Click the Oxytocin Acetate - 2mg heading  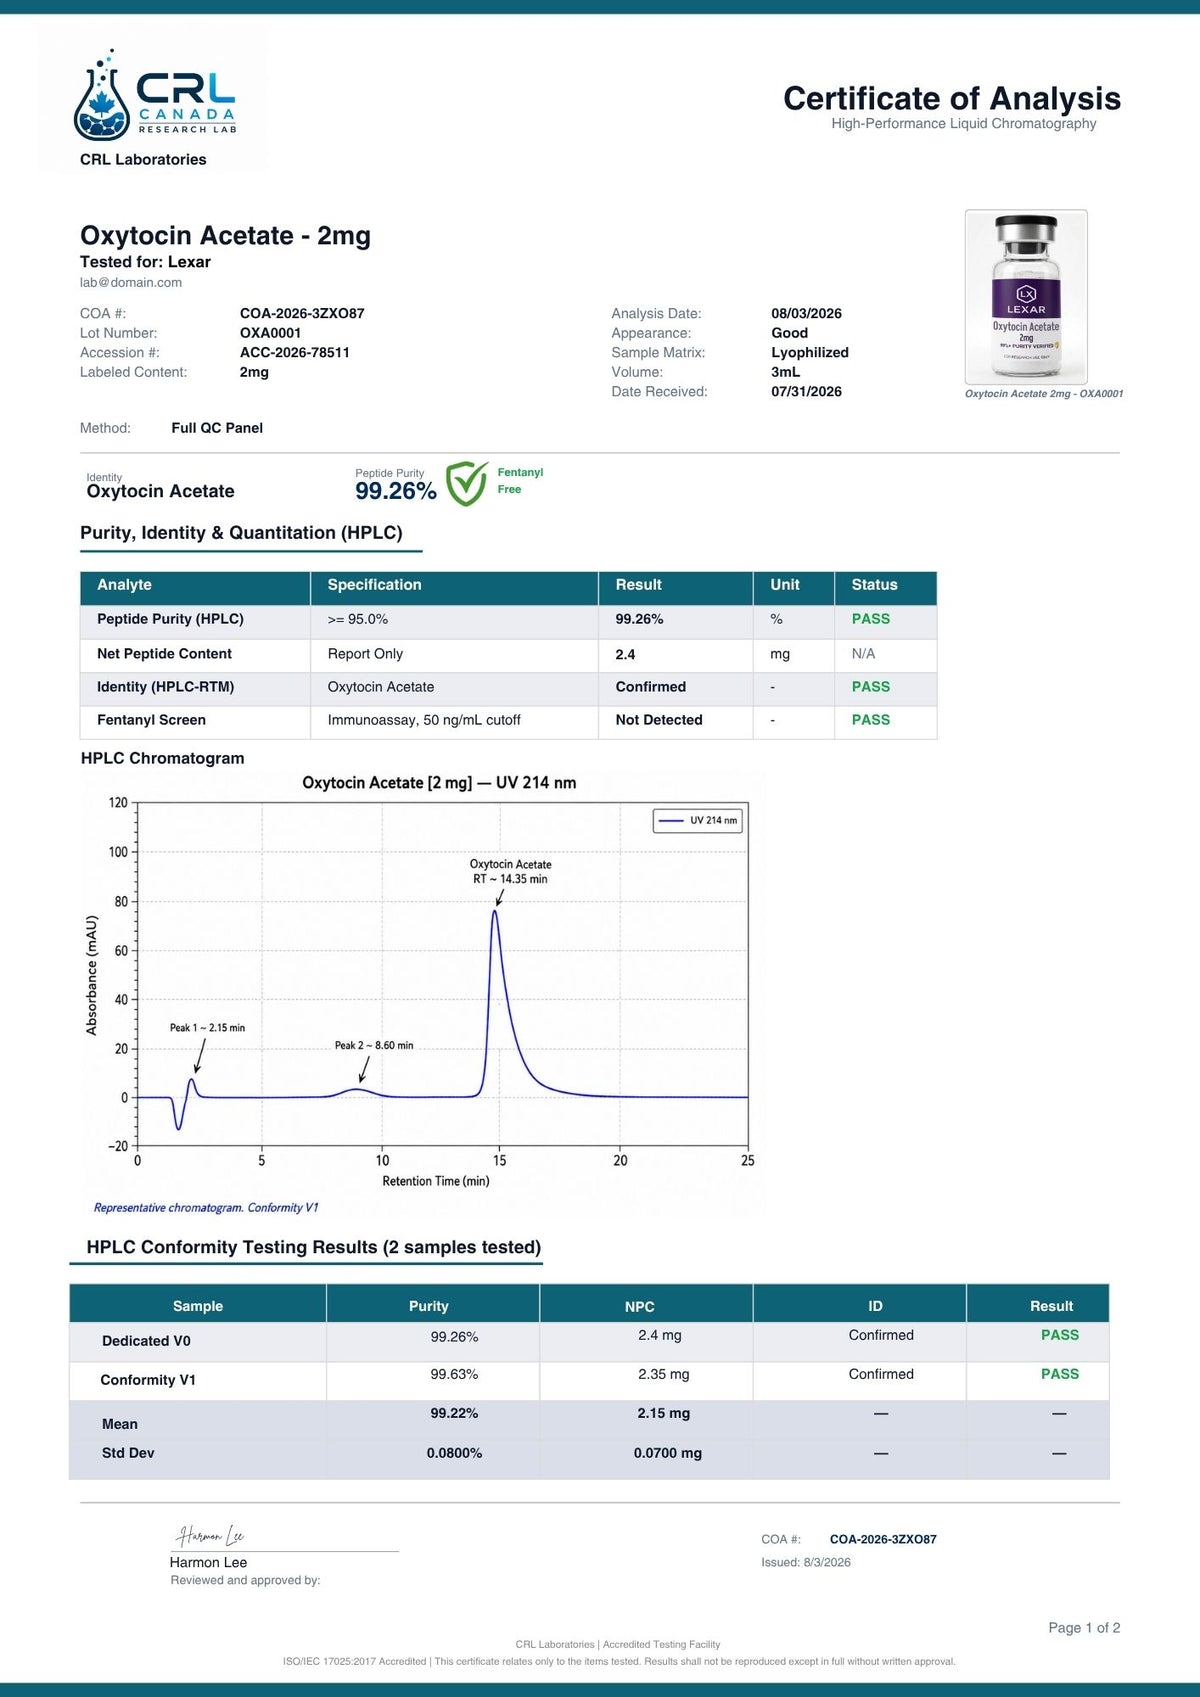pos(225,235)
